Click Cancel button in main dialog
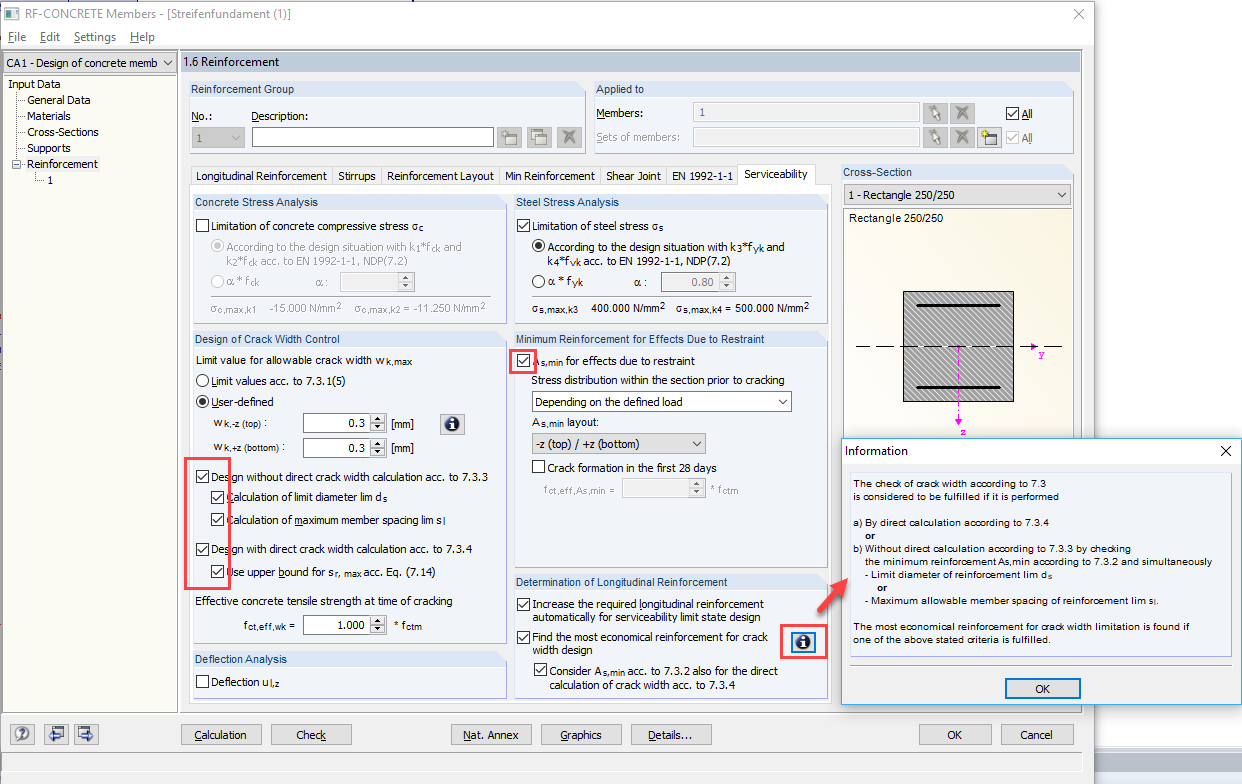 point(1036,735)
